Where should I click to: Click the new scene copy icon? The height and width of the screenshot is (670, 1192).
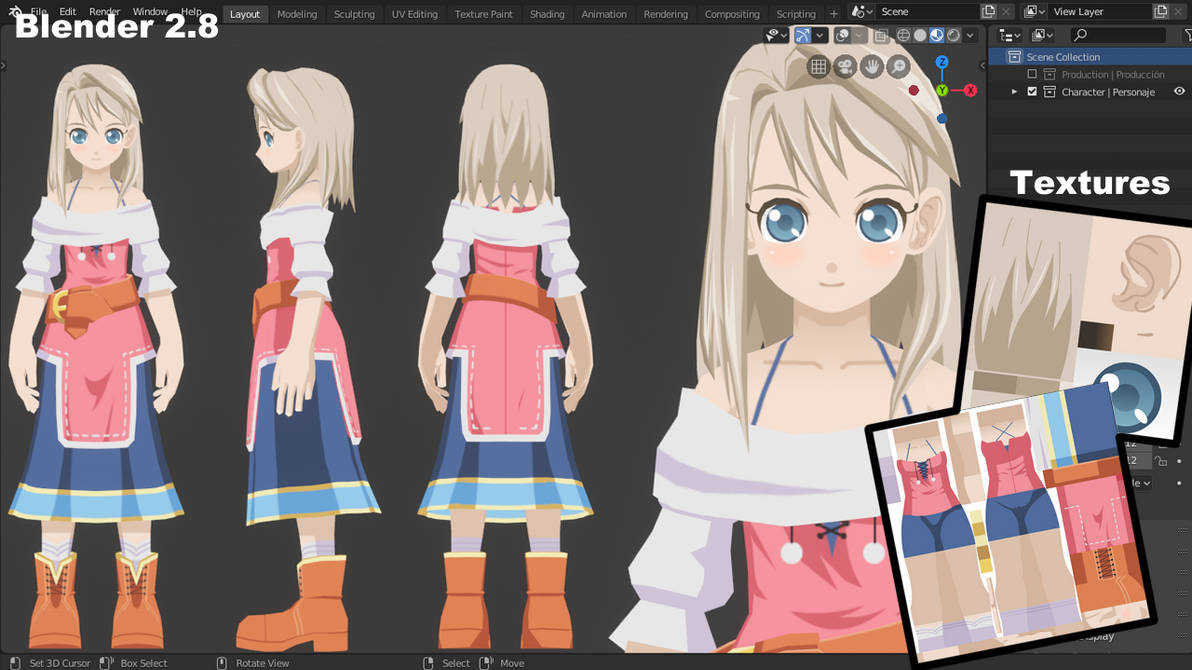(988, 11)
